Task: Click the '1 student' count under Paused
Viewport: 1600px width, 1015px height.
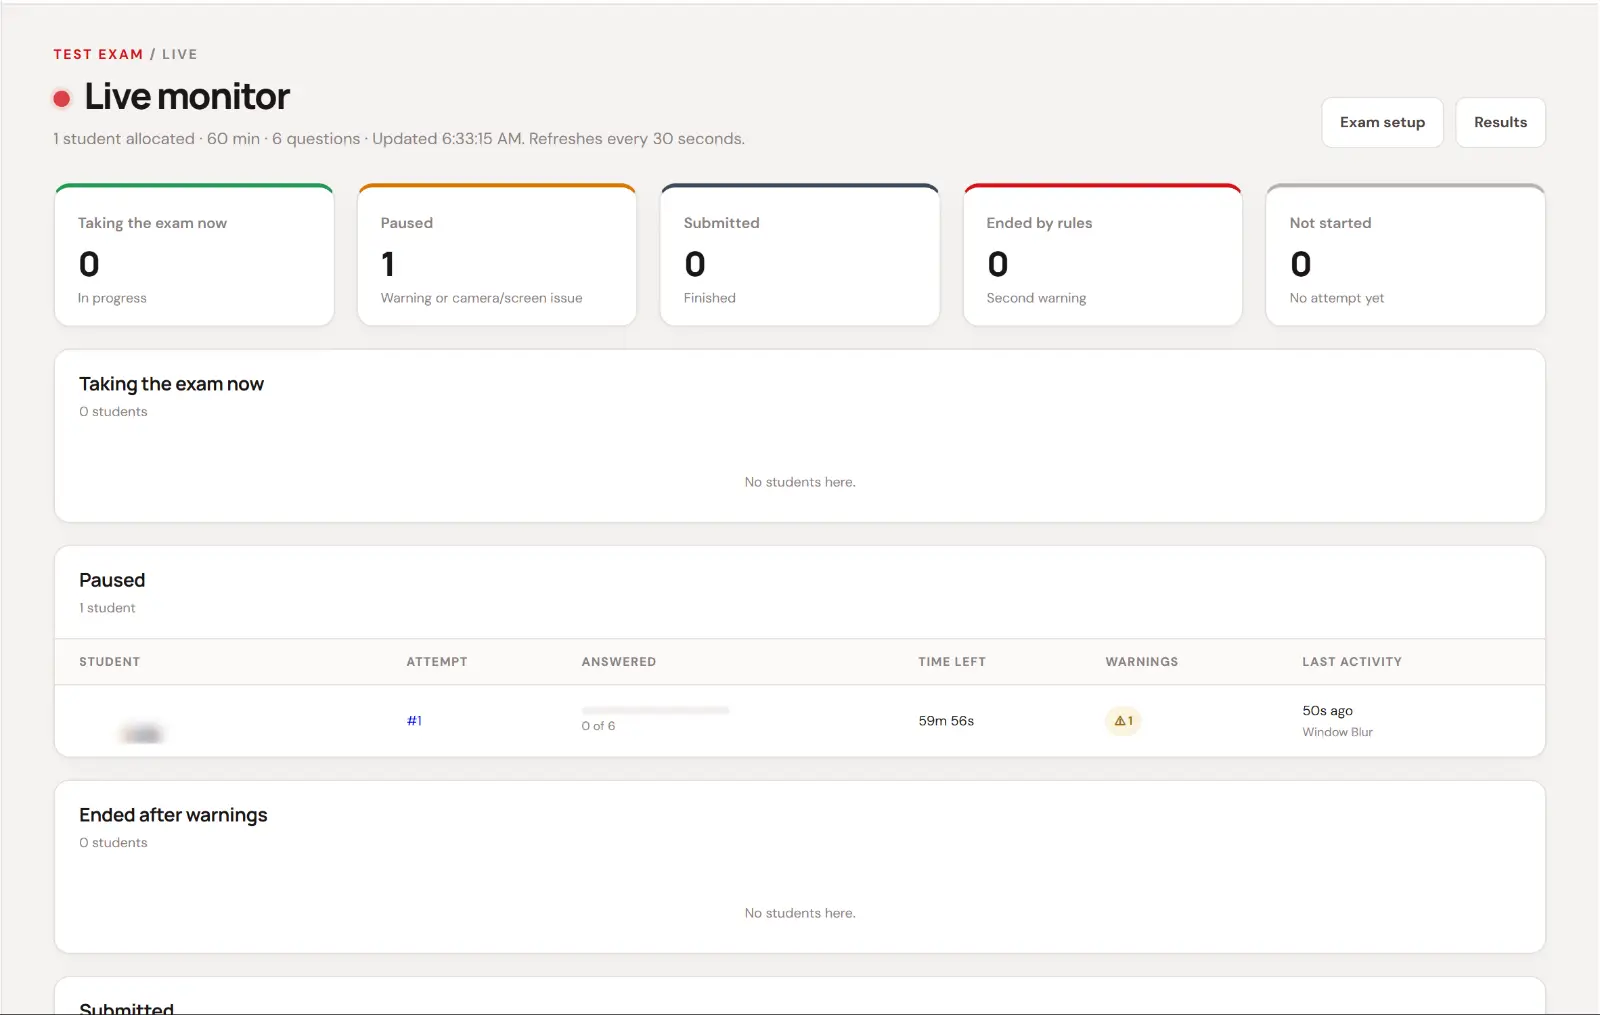Action: 107,608
